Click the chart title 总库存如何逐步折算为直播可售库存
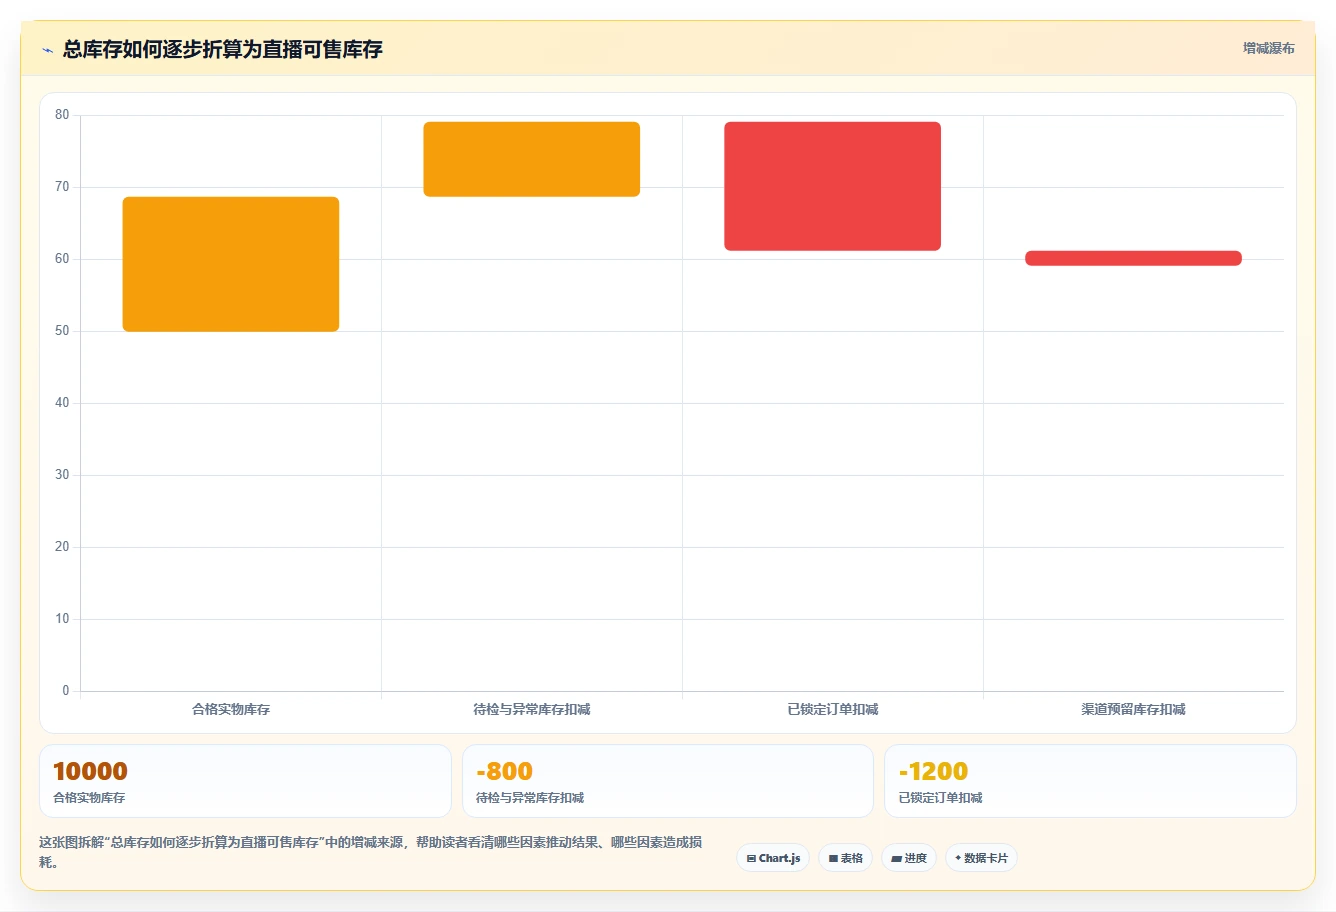Viewport: 1336px width, 912px height. coord(223,49)
